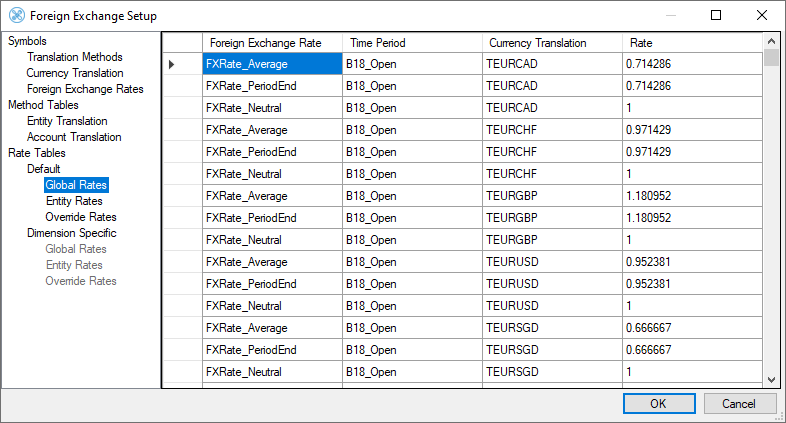
Task: Open Foreign Exchange Rates under Symbols
Action: 85,89
